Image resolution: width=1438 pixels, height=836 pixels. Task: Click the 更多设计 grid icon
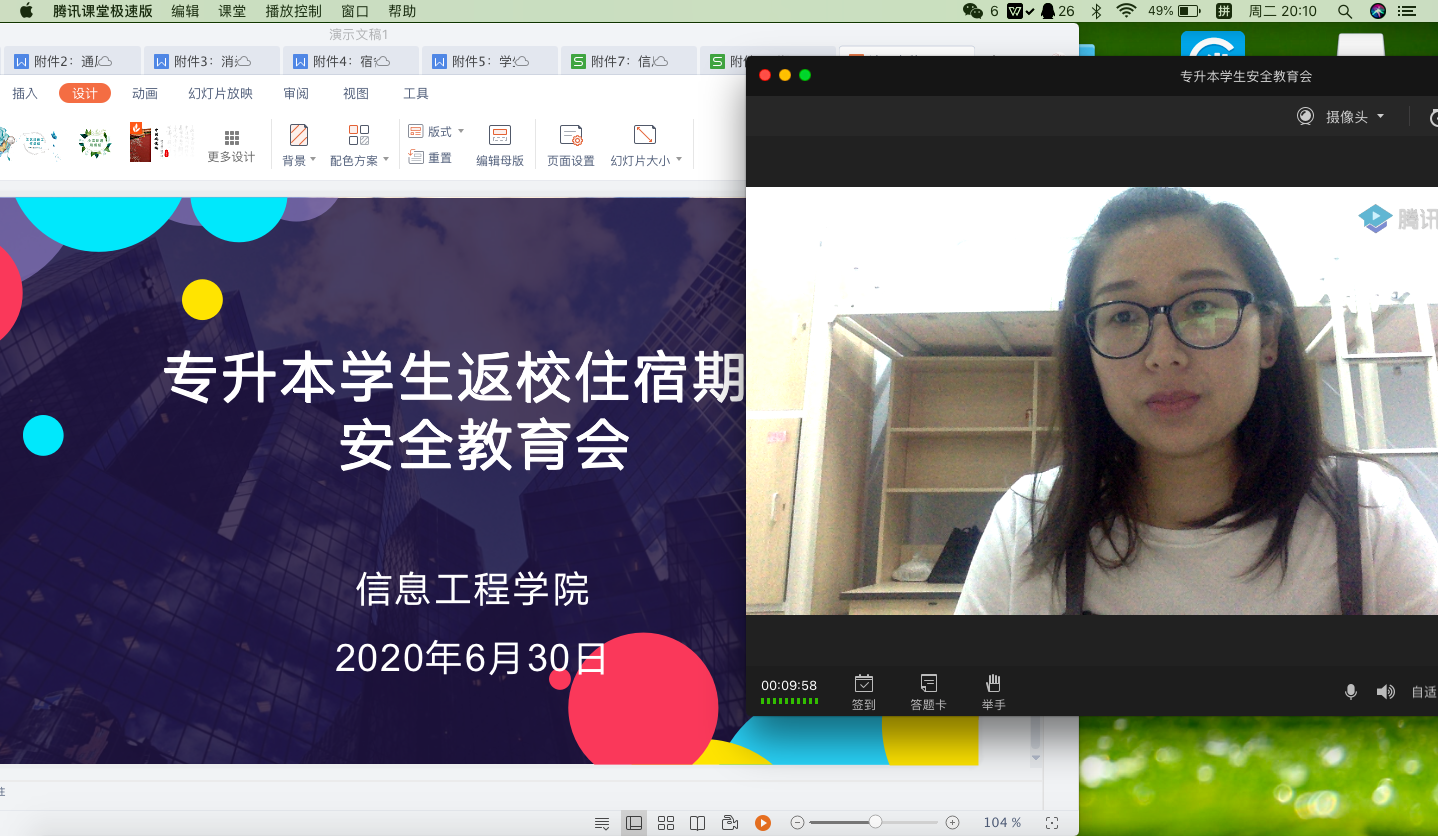[232, 138]
